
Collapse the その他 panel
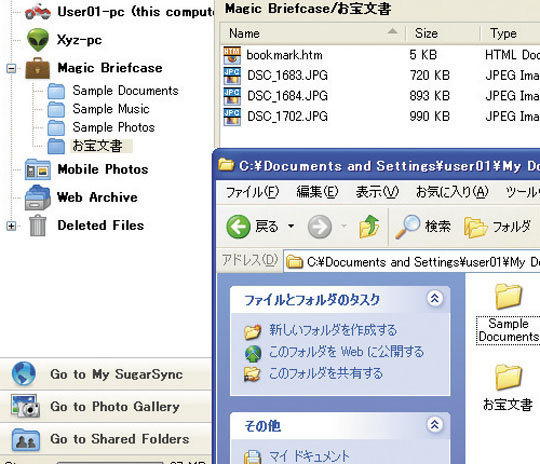(435, 425)
